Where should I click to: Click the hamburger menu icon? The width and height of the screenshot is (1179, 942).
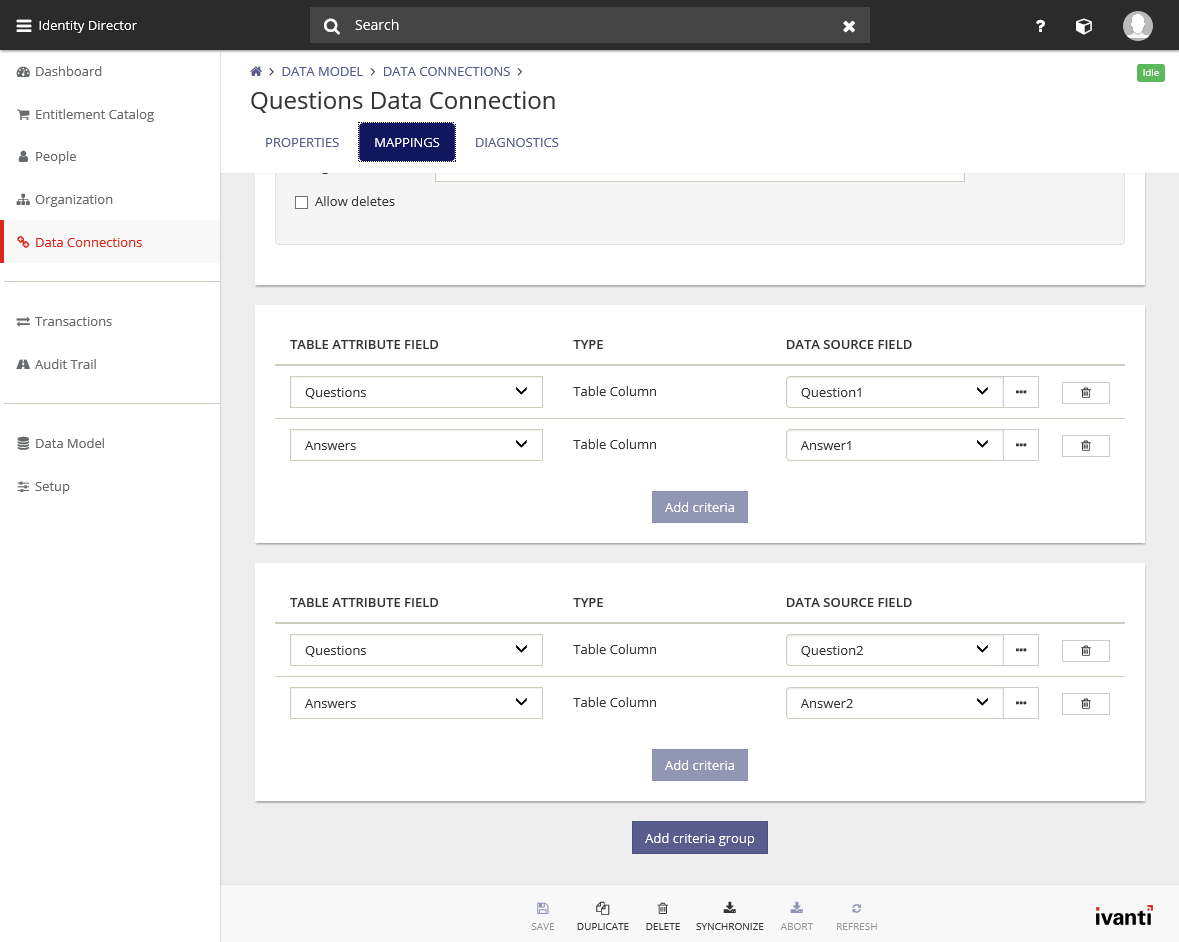[x=23, y=26]
